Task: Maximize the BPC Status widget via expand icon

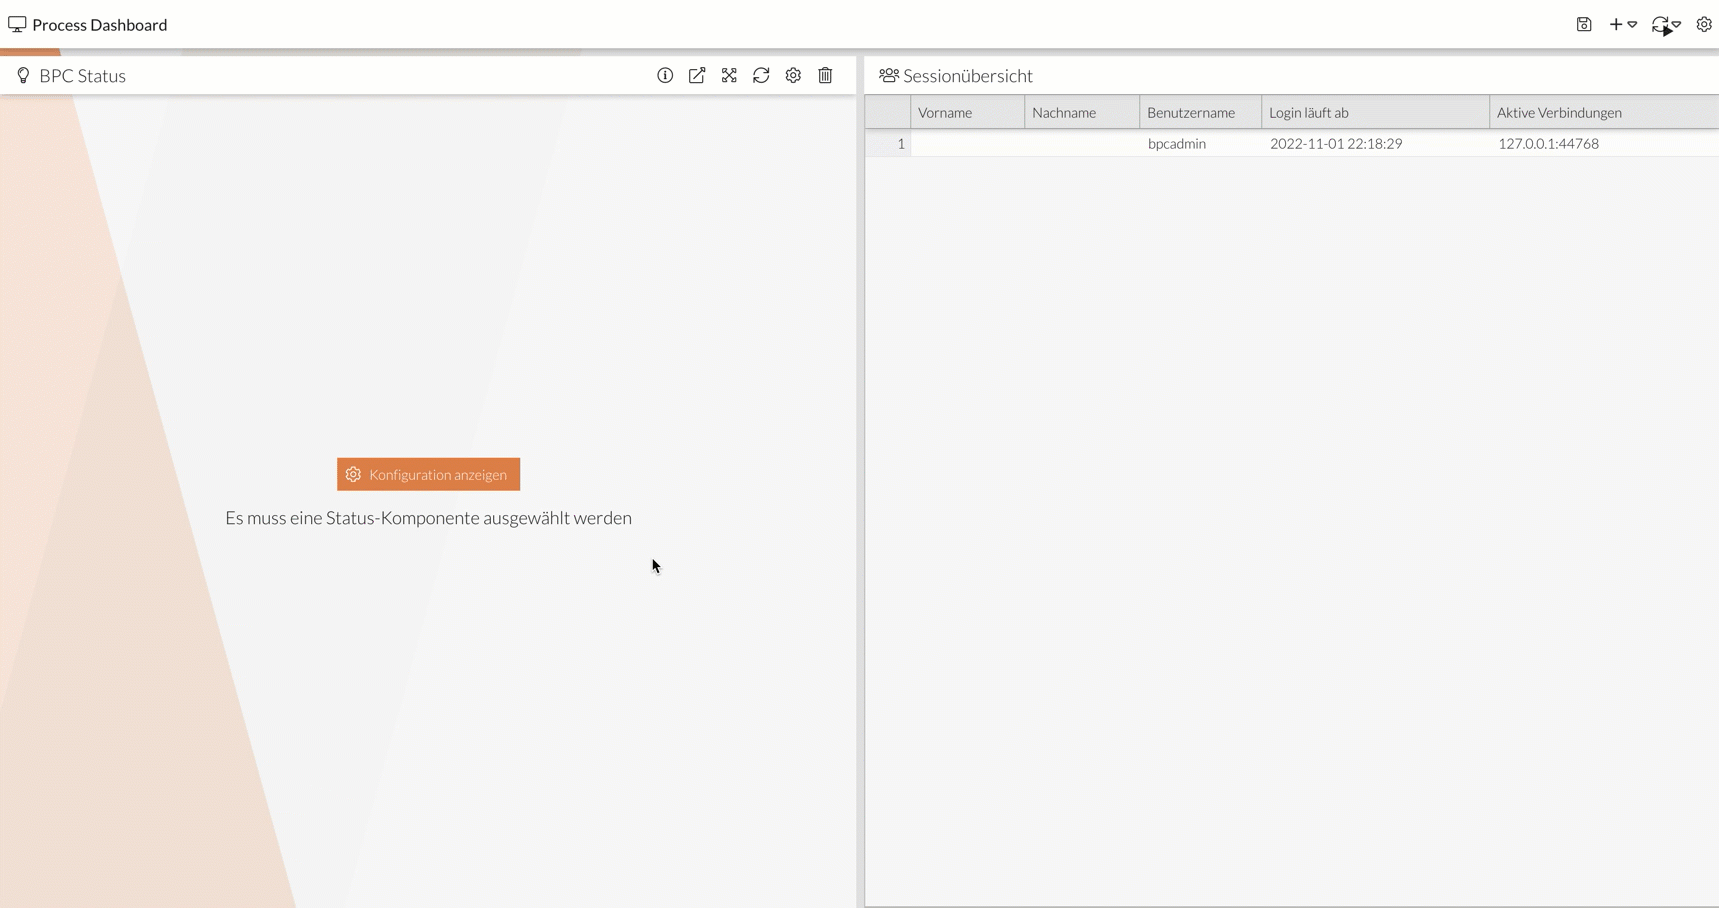Action: [x=729, y=75]
